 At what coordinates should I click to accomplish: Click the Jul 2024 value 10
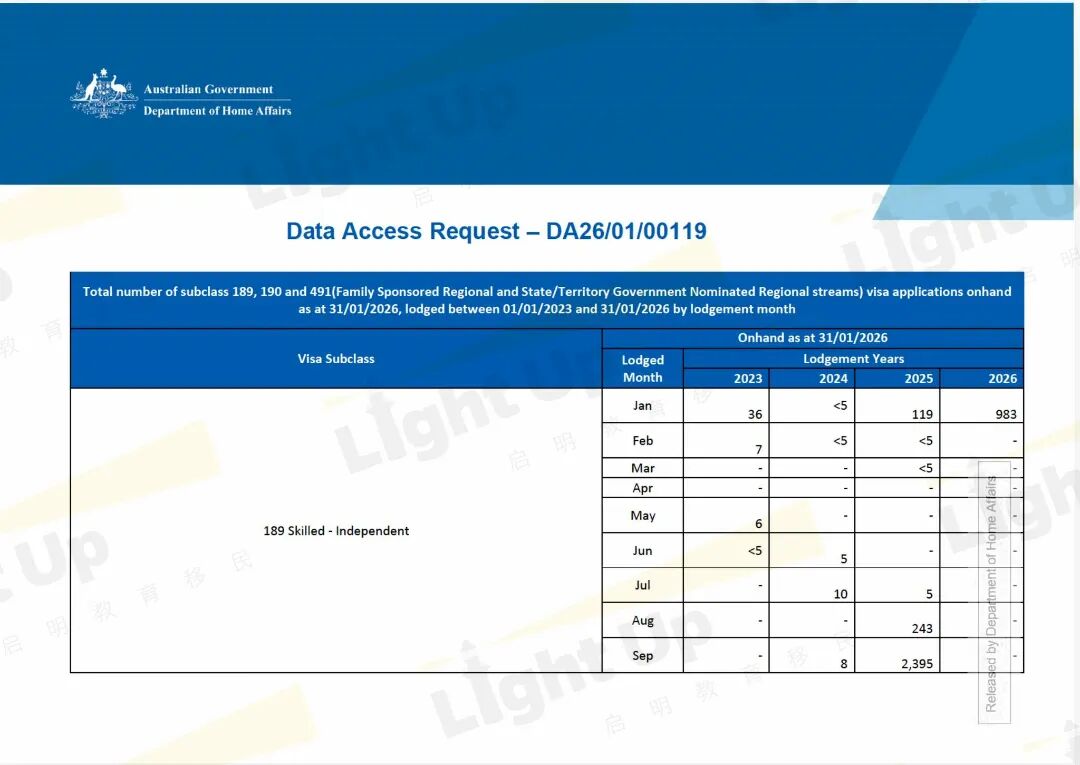point(840,594)
